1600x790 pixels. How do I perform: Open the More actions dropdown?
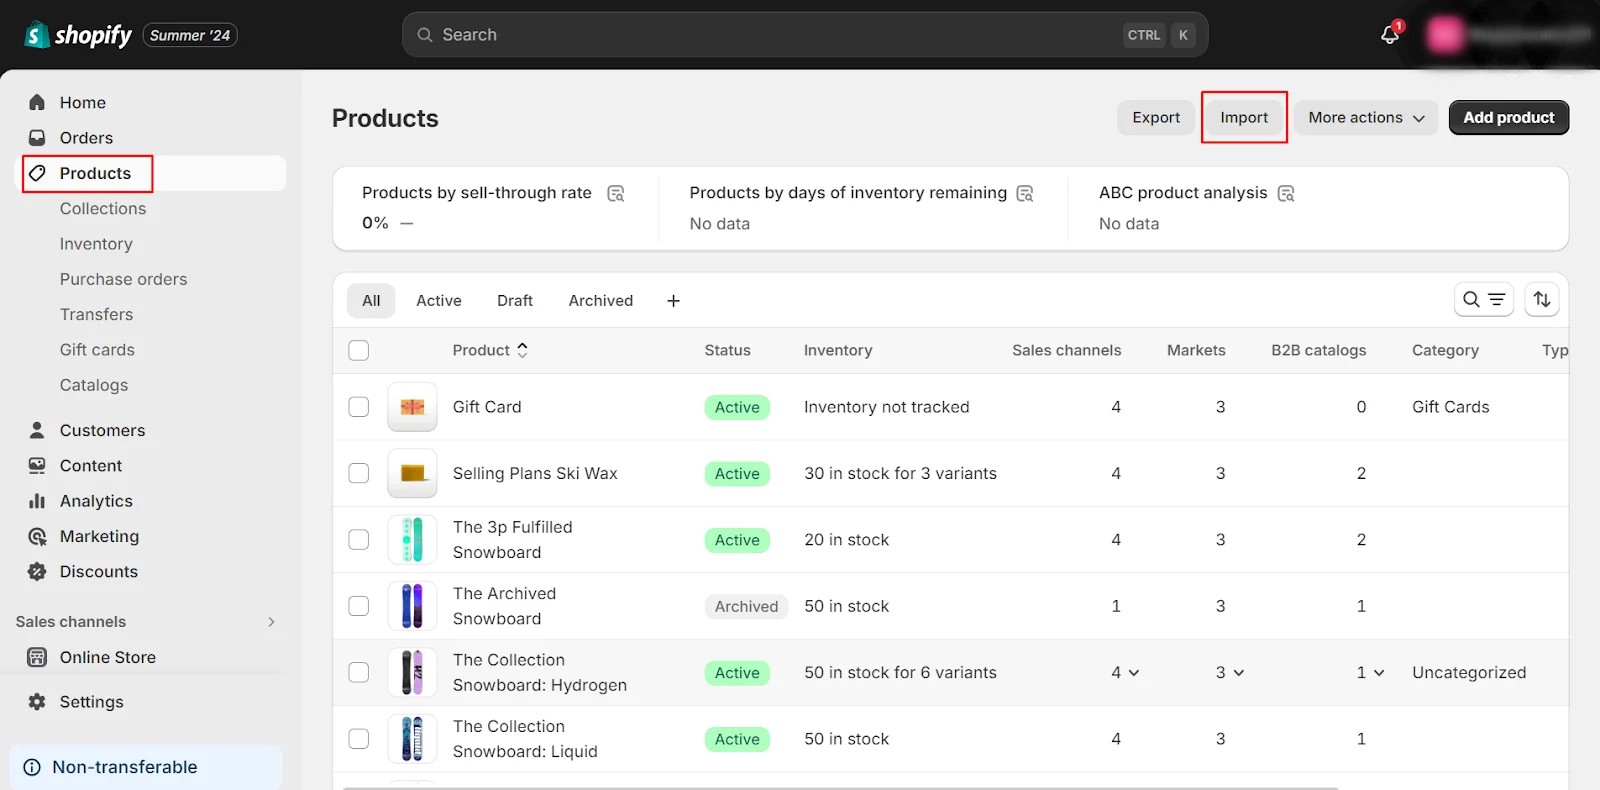coord(1366,117)
